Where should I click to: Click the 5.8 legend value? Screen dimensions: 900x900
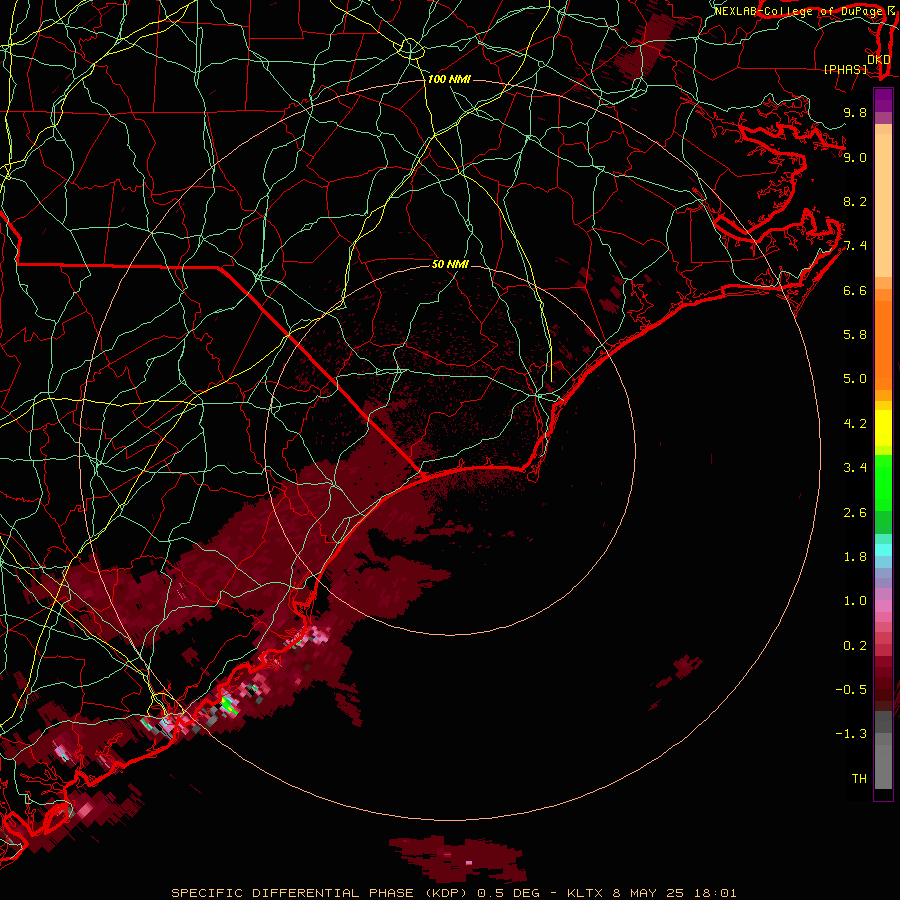coord(855,335)
